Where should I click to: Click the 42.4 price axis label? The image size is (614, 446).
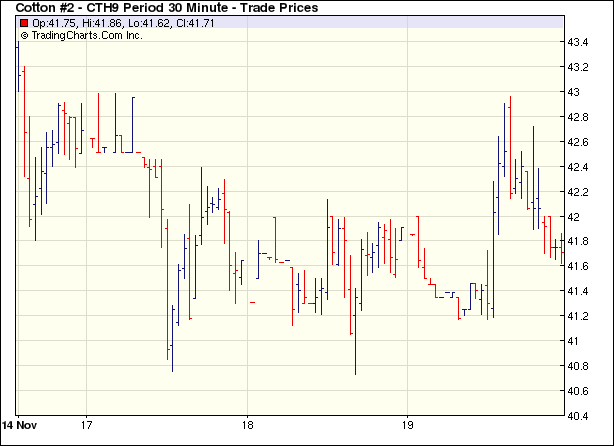[x=578, y=167]
